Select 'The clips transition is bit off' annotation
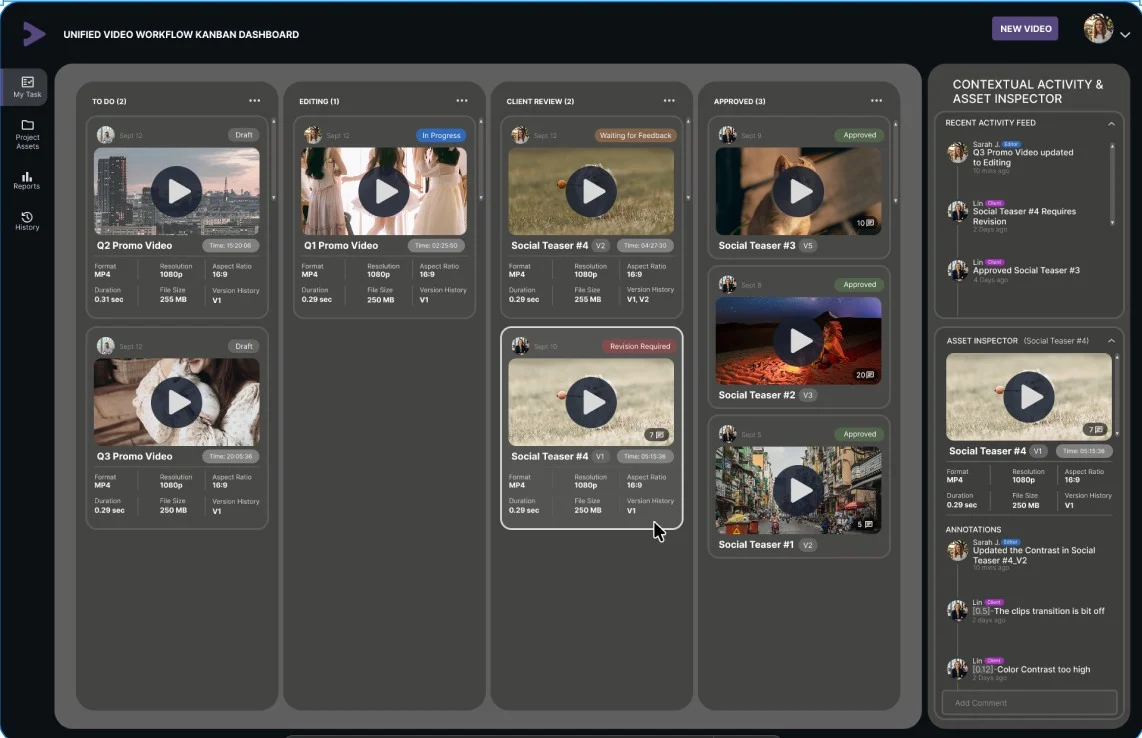Image resolution: width=1142 pixels, height=738 pixels. (1039, 611)
